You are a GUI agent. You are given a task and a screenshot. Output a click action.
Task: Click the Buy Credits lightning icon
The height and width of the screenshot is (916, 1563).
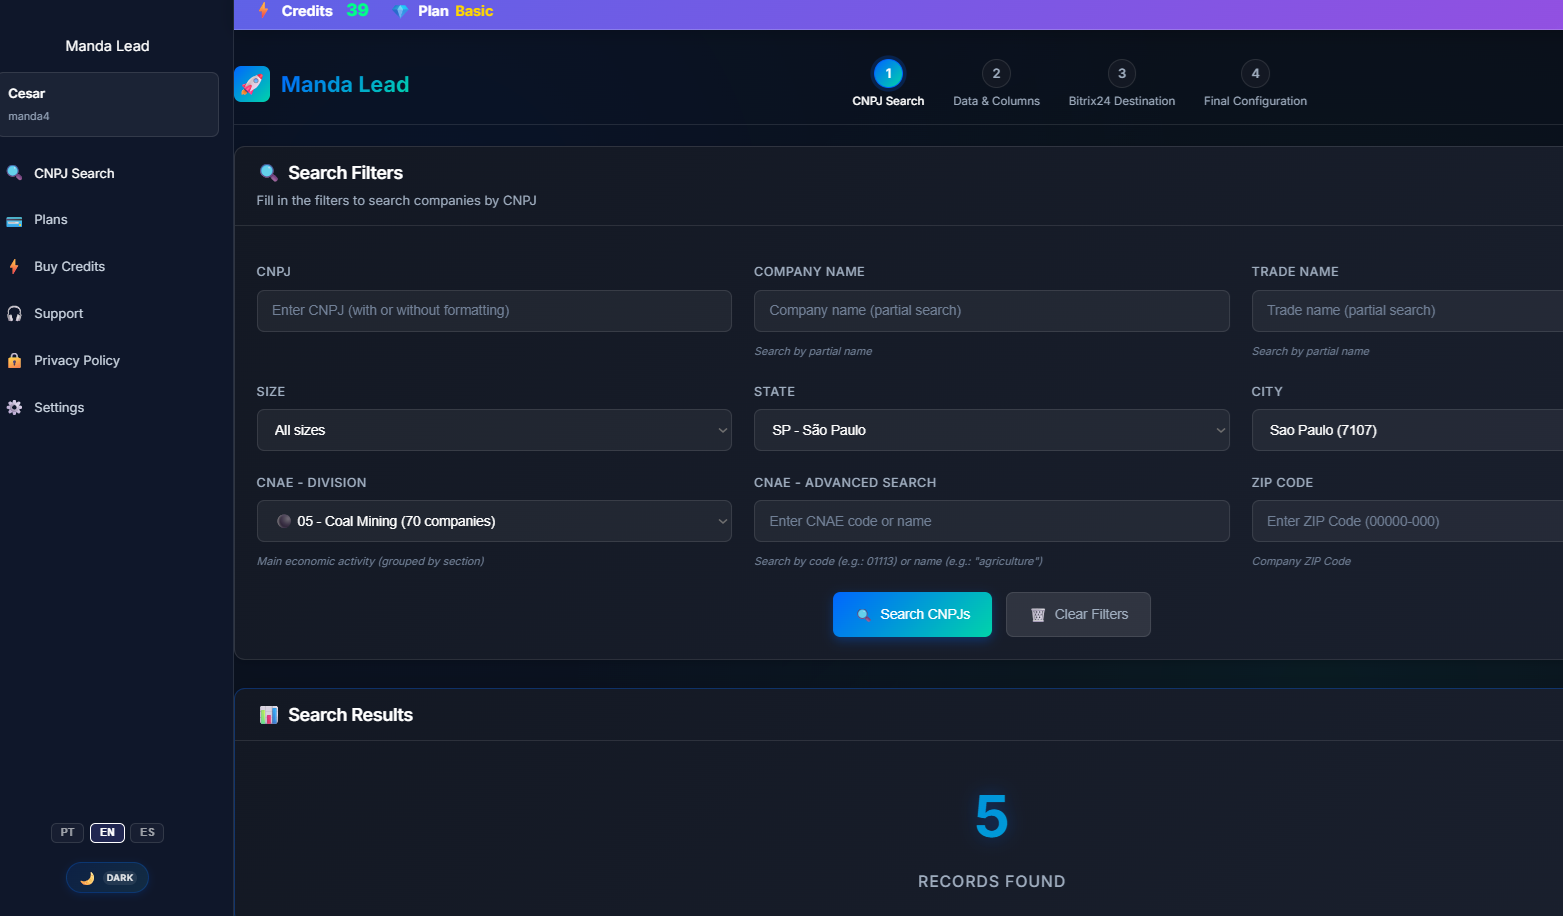click(14, 267)
